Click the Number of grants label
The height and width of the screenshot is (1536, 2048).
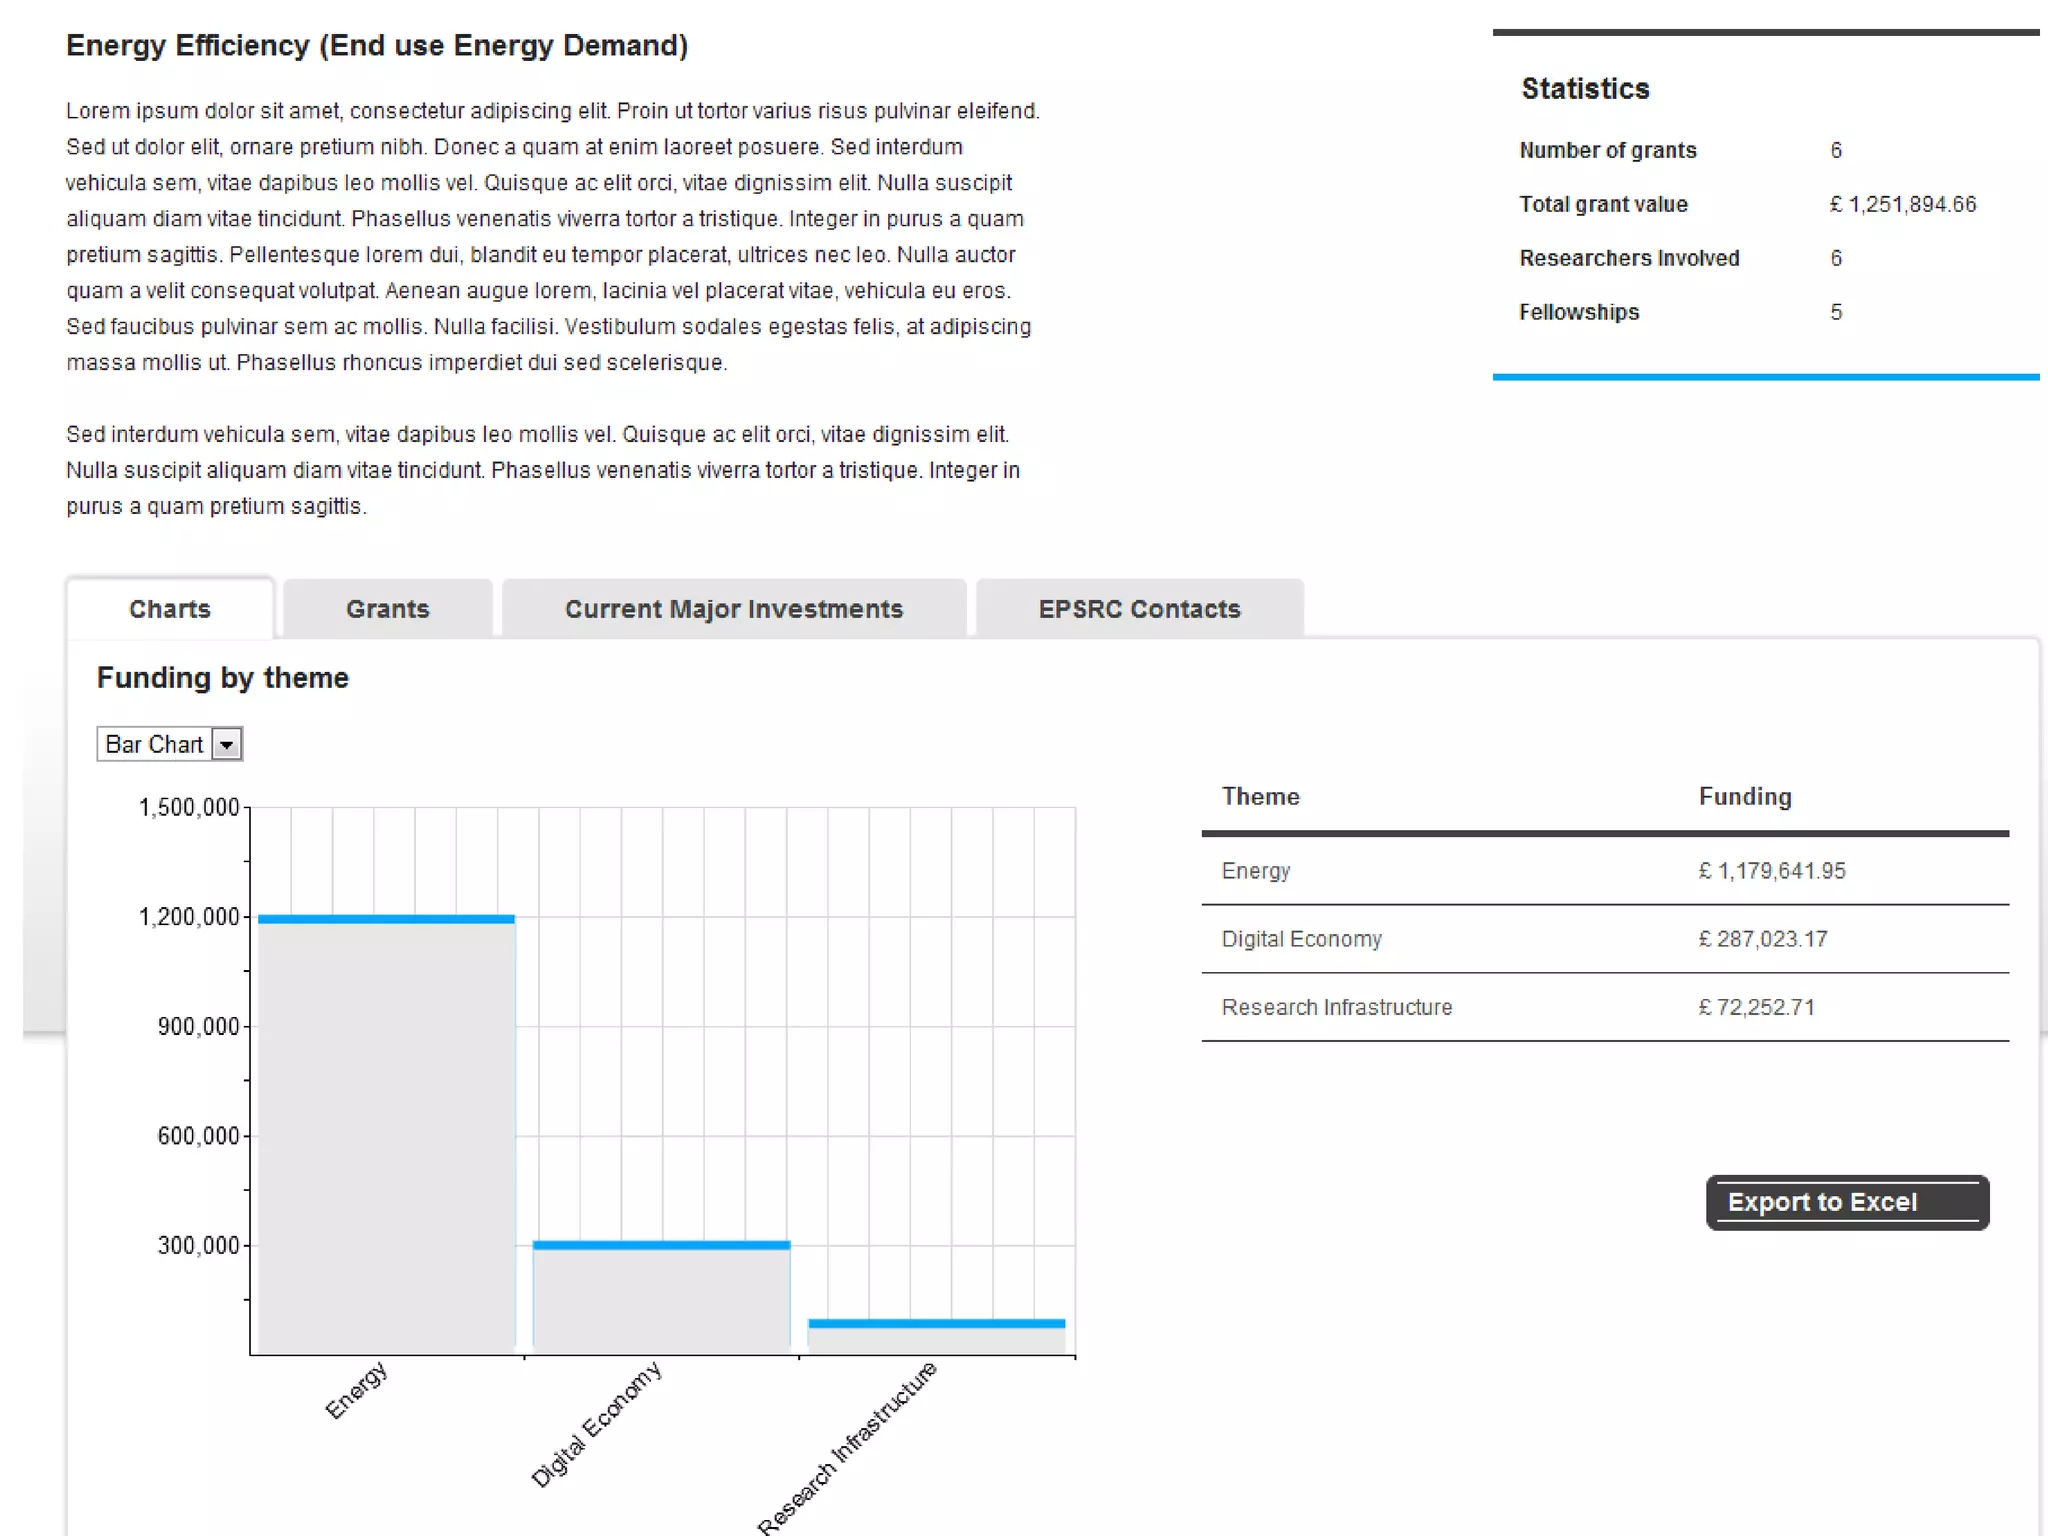tap(1608, 150)
